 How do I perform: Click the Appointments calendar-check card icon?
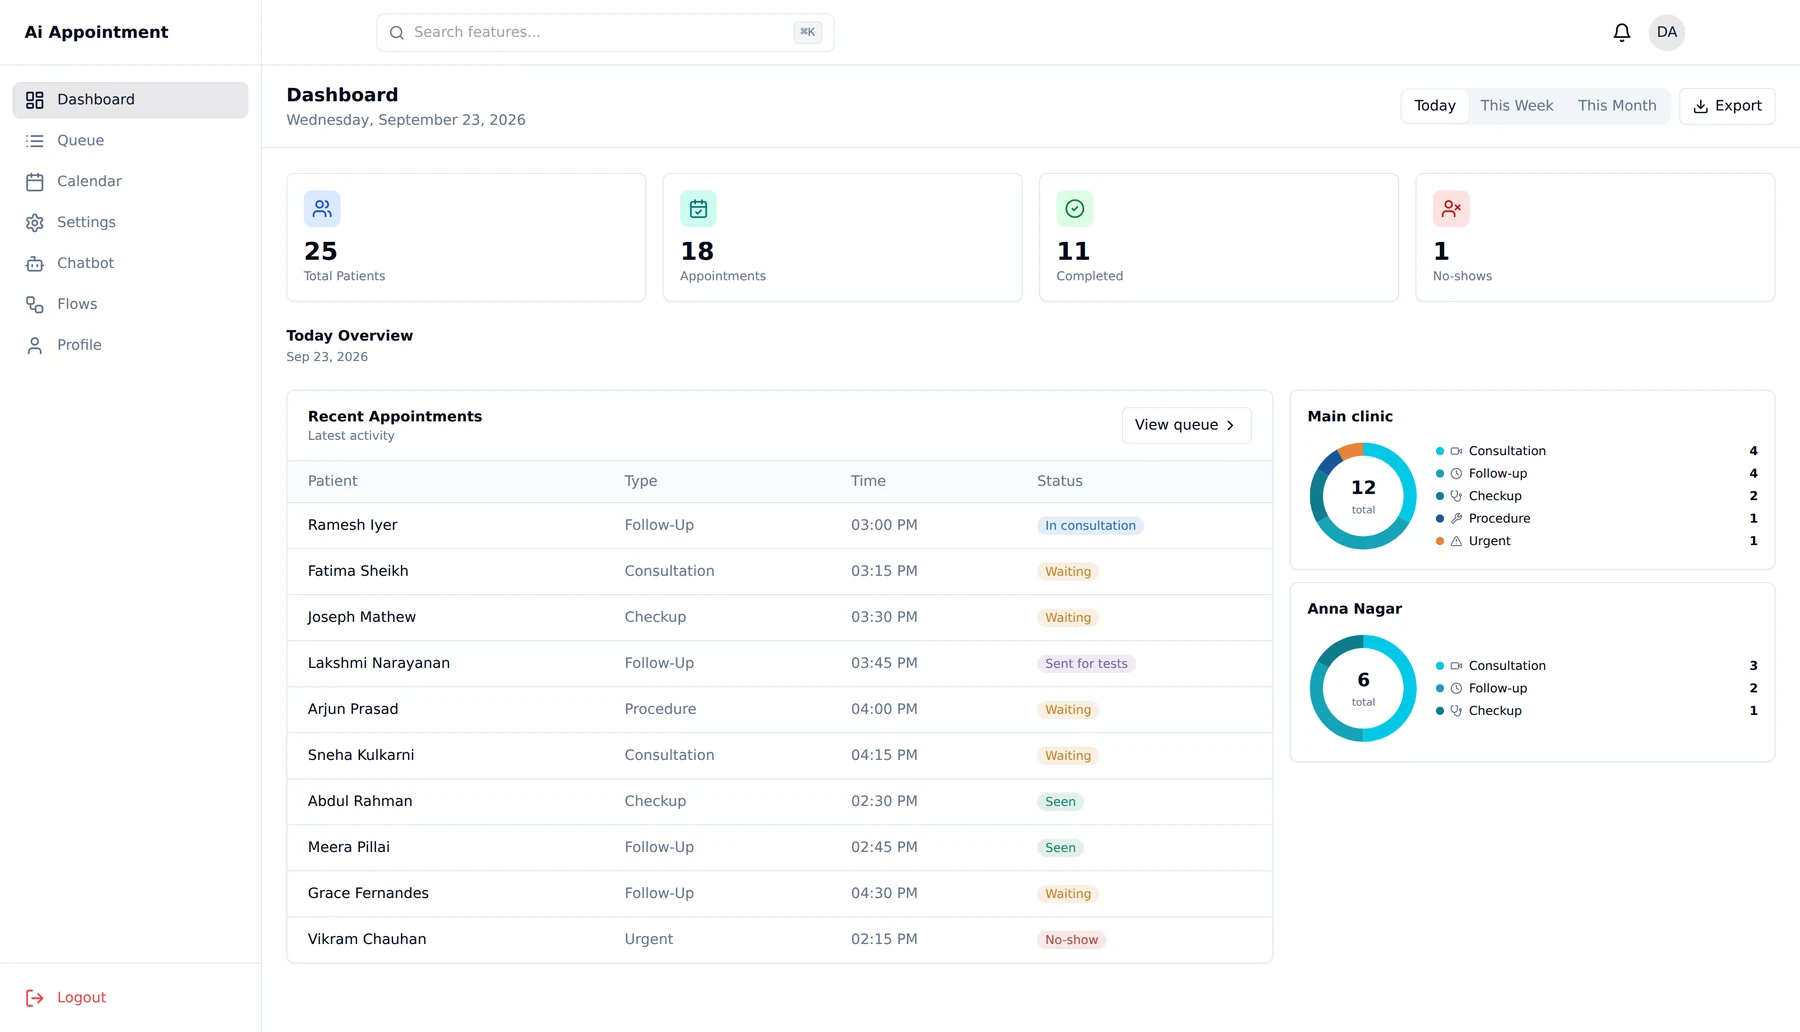click(698, 209)
